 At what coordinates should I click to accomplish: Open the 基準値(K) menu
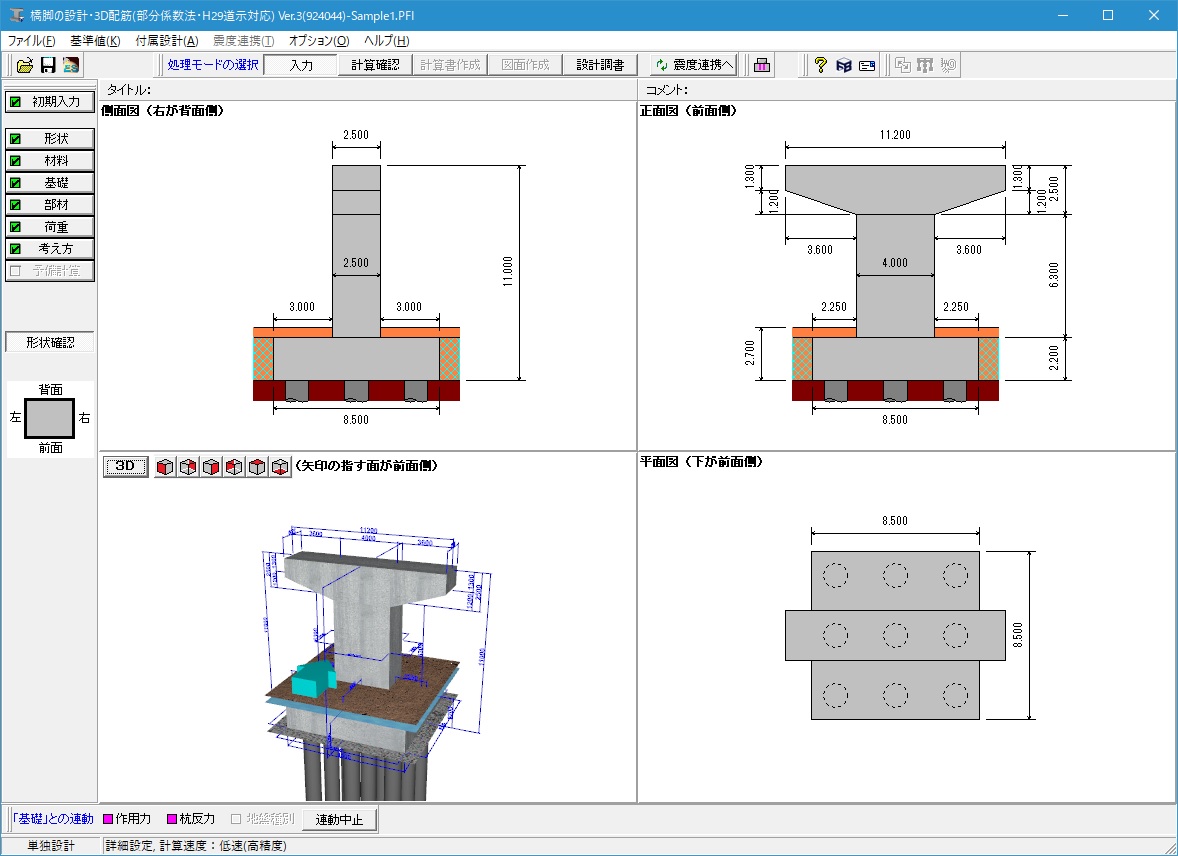(95, 41)
